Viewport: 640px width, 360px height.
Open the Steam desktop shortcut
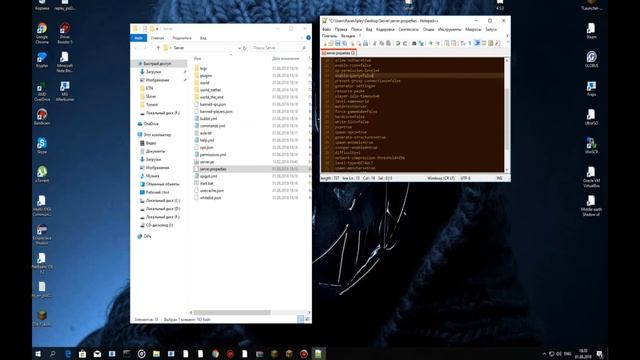pyautogui.click(x=591, y=31)
